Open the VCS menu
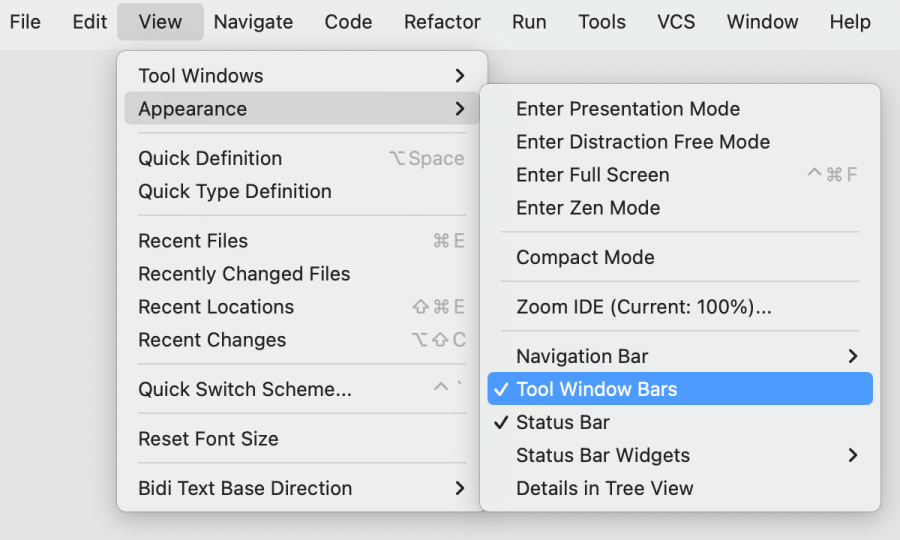 tap(676, 21)
